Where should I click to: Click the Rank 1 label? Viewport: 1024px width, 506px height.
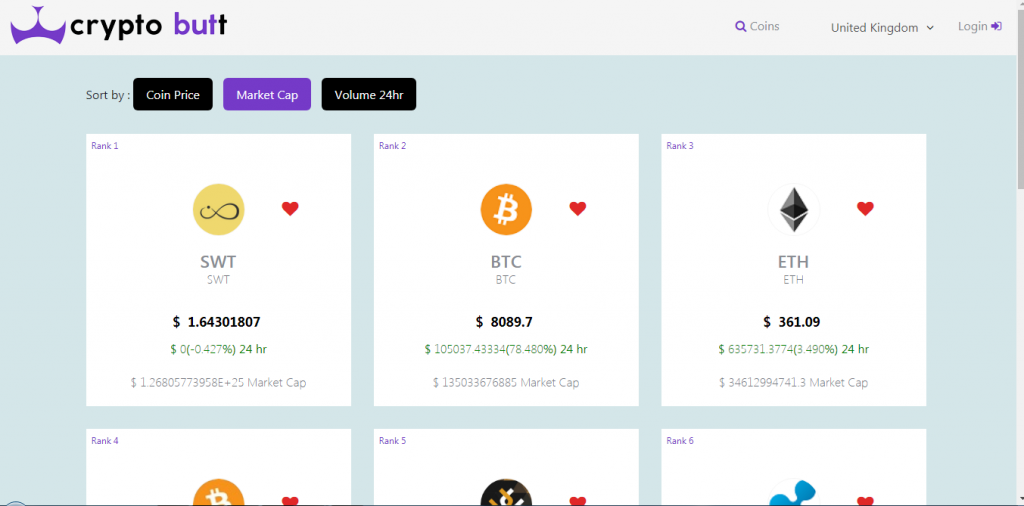104,146
